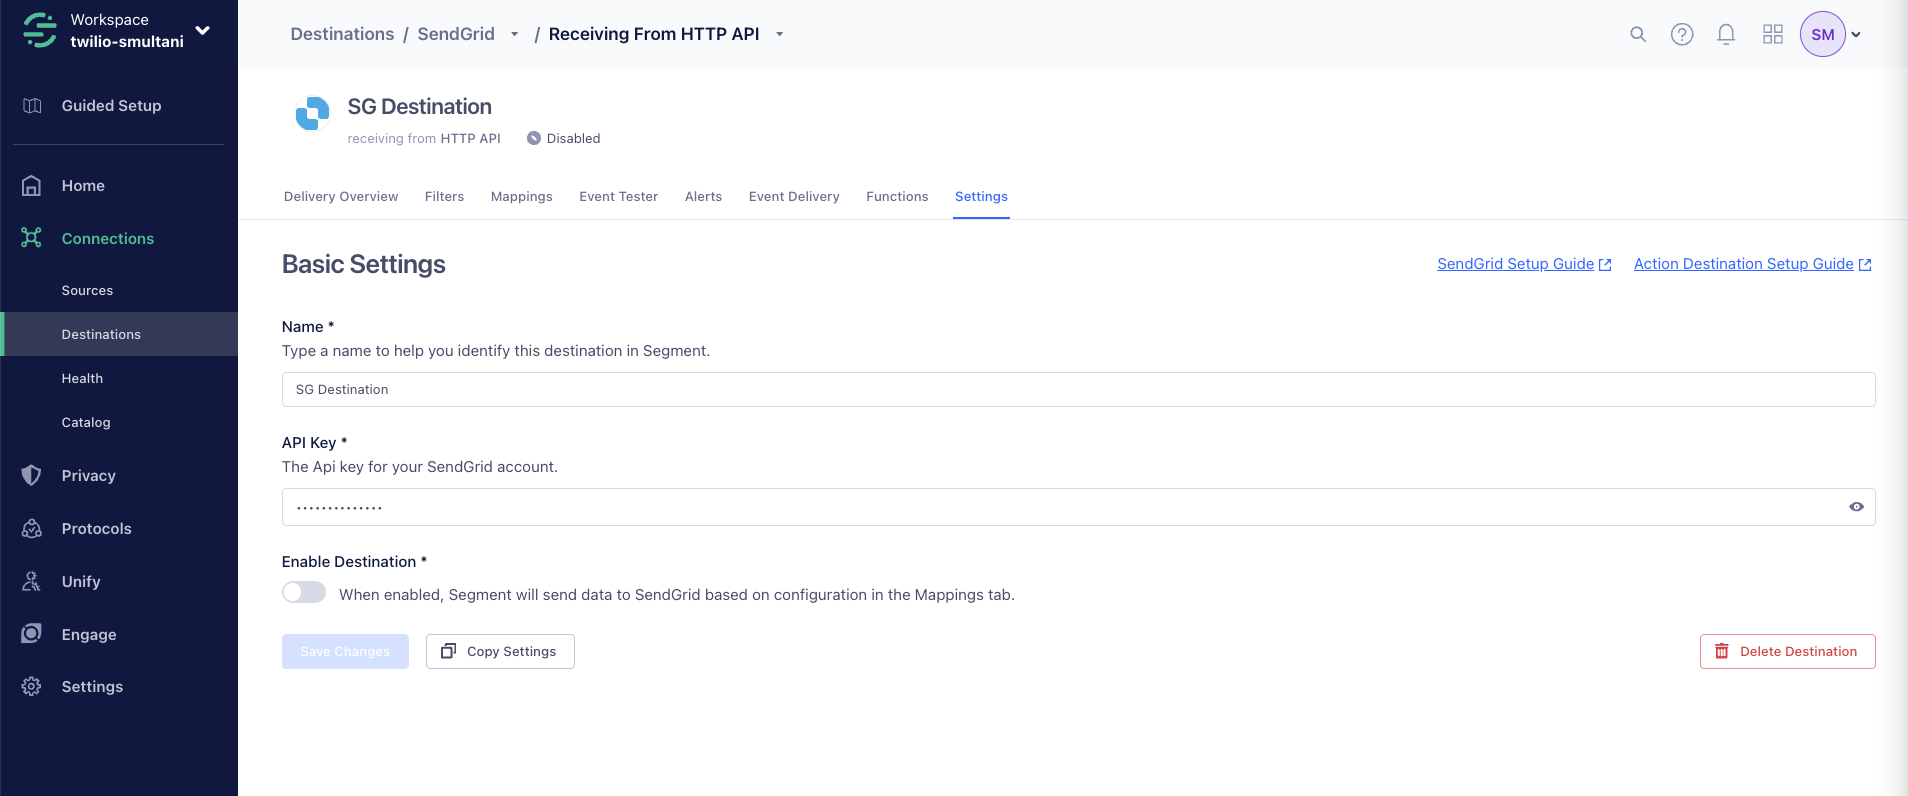Viewport: 1908px width, 796px height.
Task: Open the Guided Setup book icon
Action: (x=32, y=106)
